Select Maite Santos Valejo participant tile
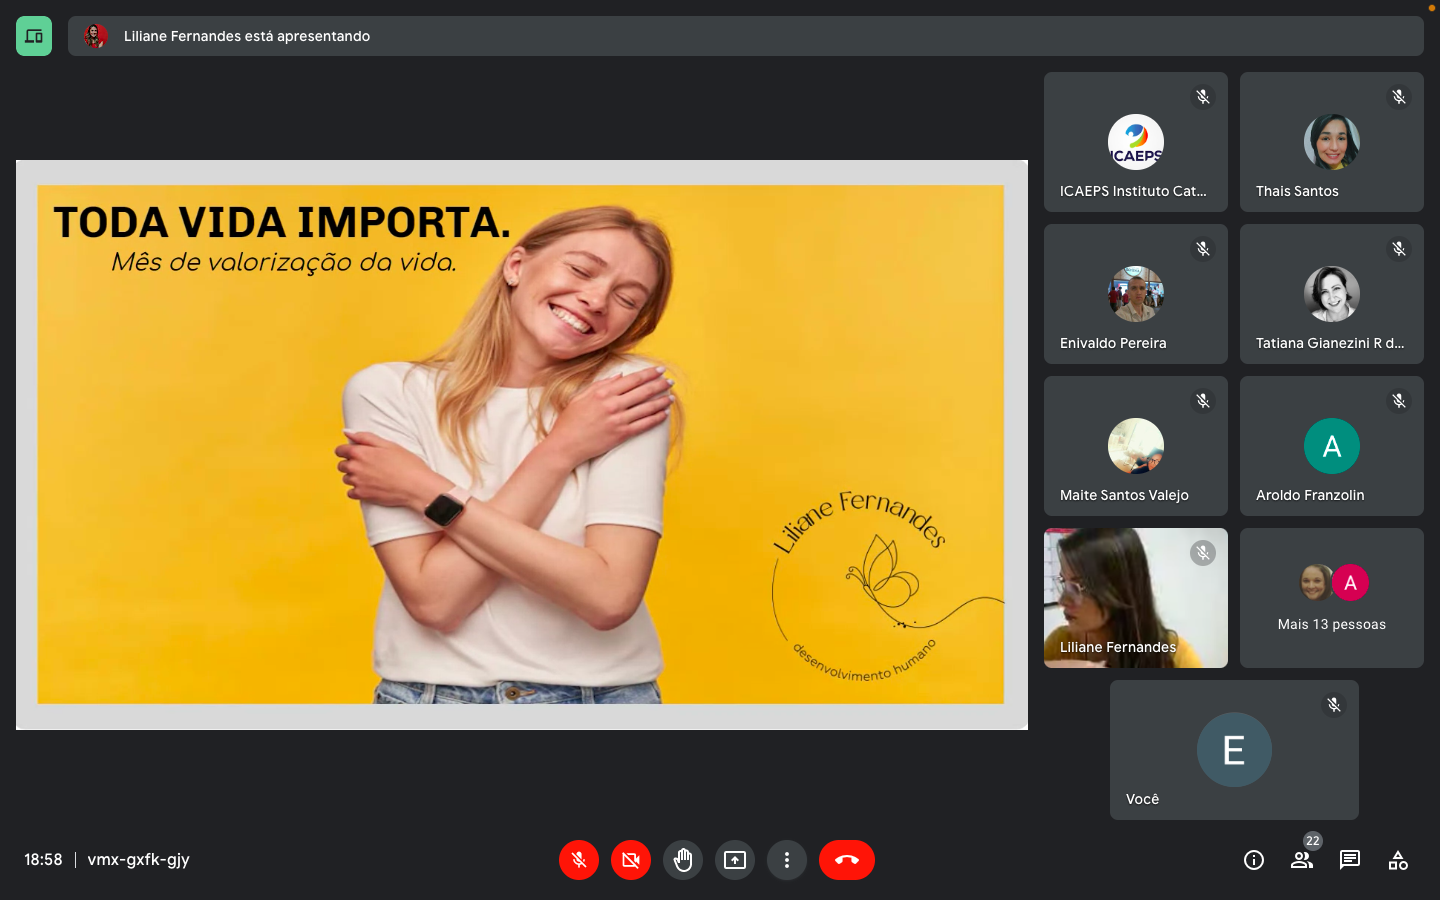The image size is (1440, 900). [1136, 446]
